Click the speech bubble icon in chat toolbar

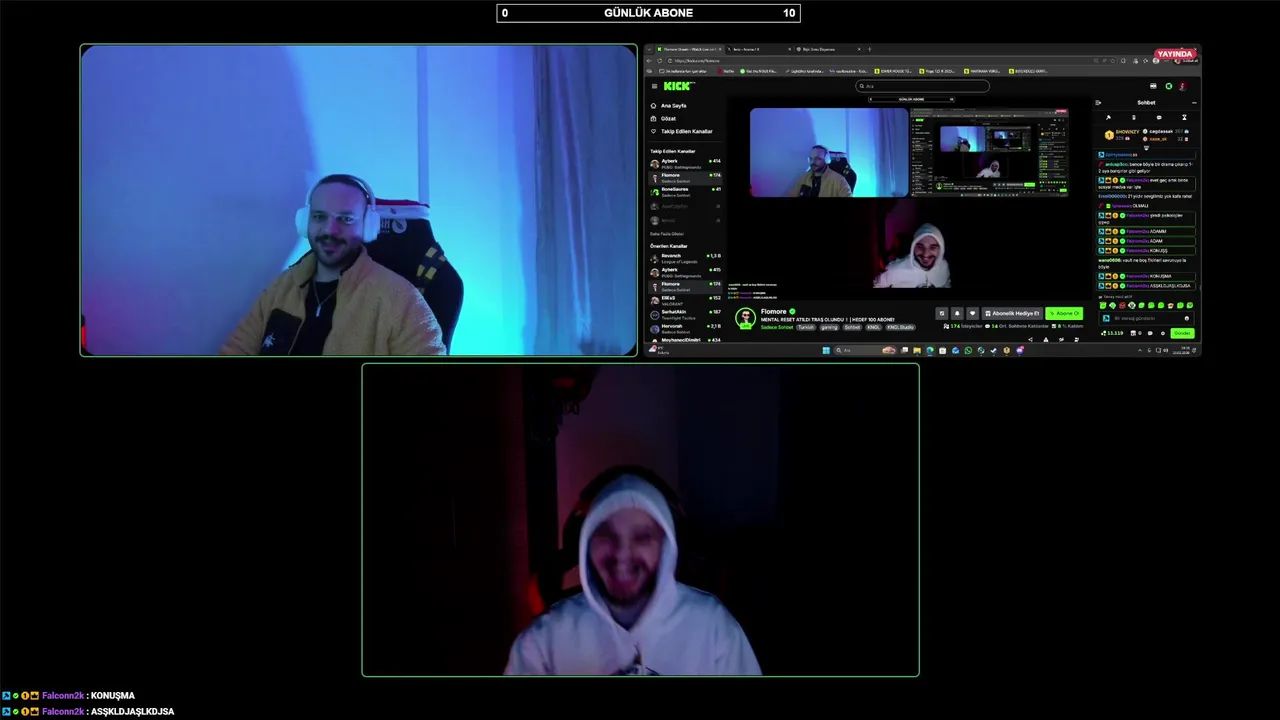click(x=1159, y=118)
